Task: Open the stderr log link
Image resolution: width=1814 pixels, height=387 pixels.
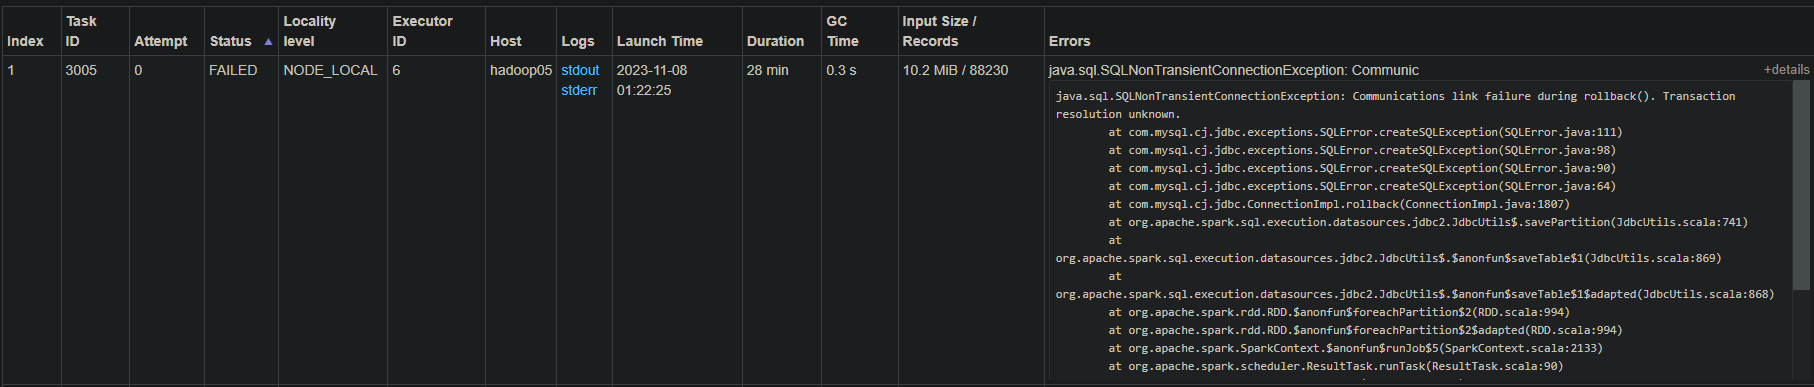Action: click(579, 90)
